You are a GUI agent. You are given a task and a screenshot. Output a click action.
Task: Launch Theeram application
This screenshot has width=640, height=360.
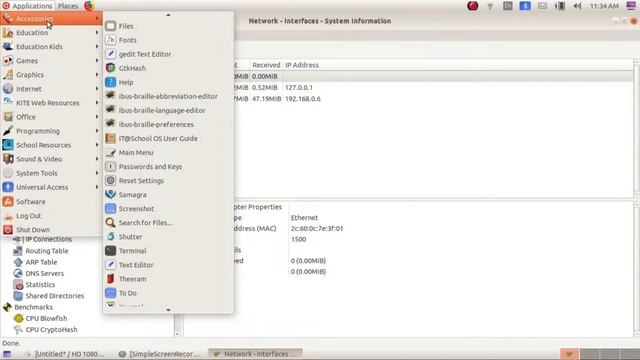point(168,279)
